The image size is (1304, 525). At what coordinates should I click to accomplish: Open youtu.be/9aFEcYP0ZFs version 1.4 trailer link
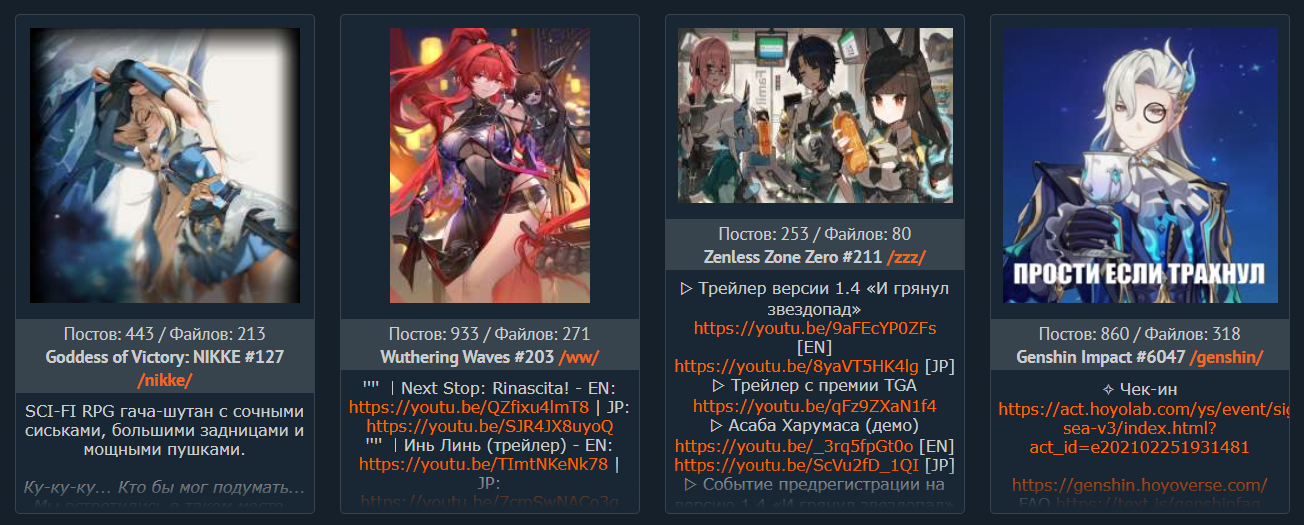(815, 328)
